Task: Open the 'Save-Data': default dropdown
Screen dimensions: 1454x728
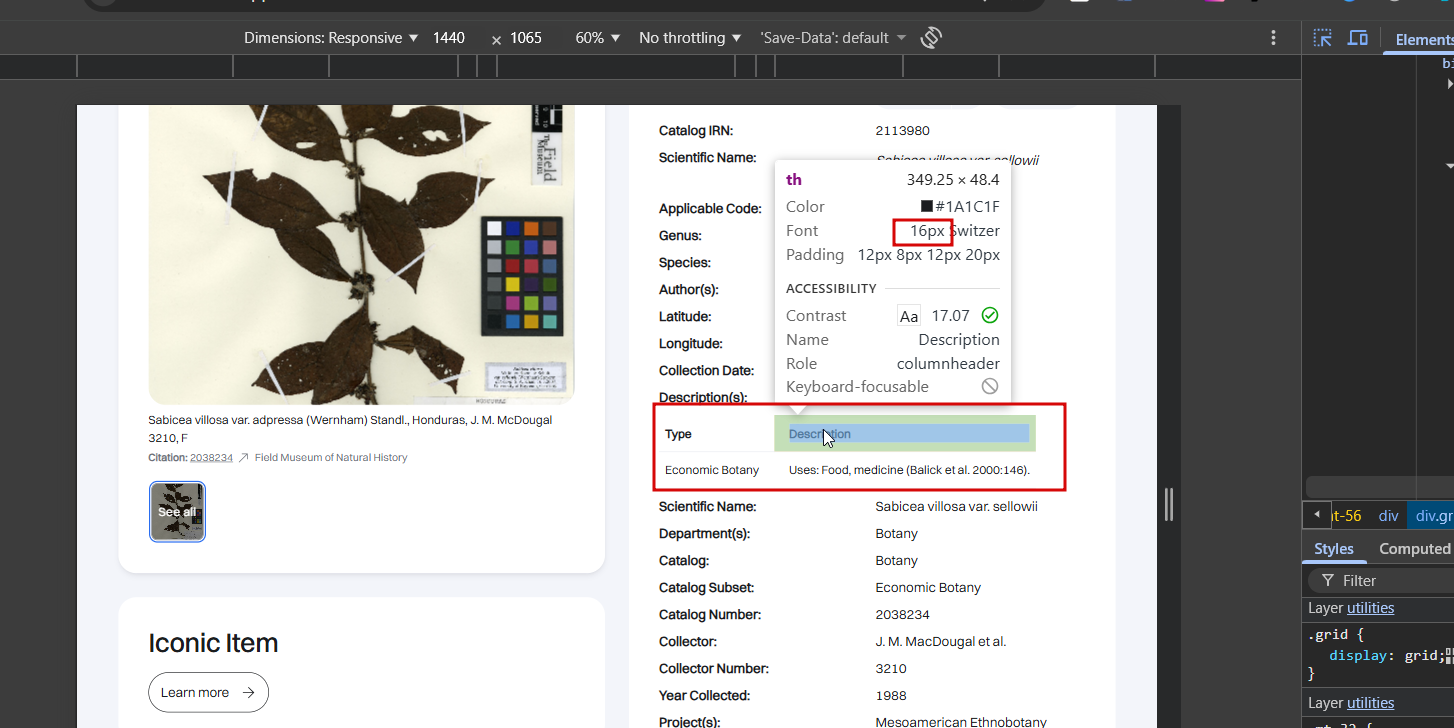Action: [x=833, y=38]
